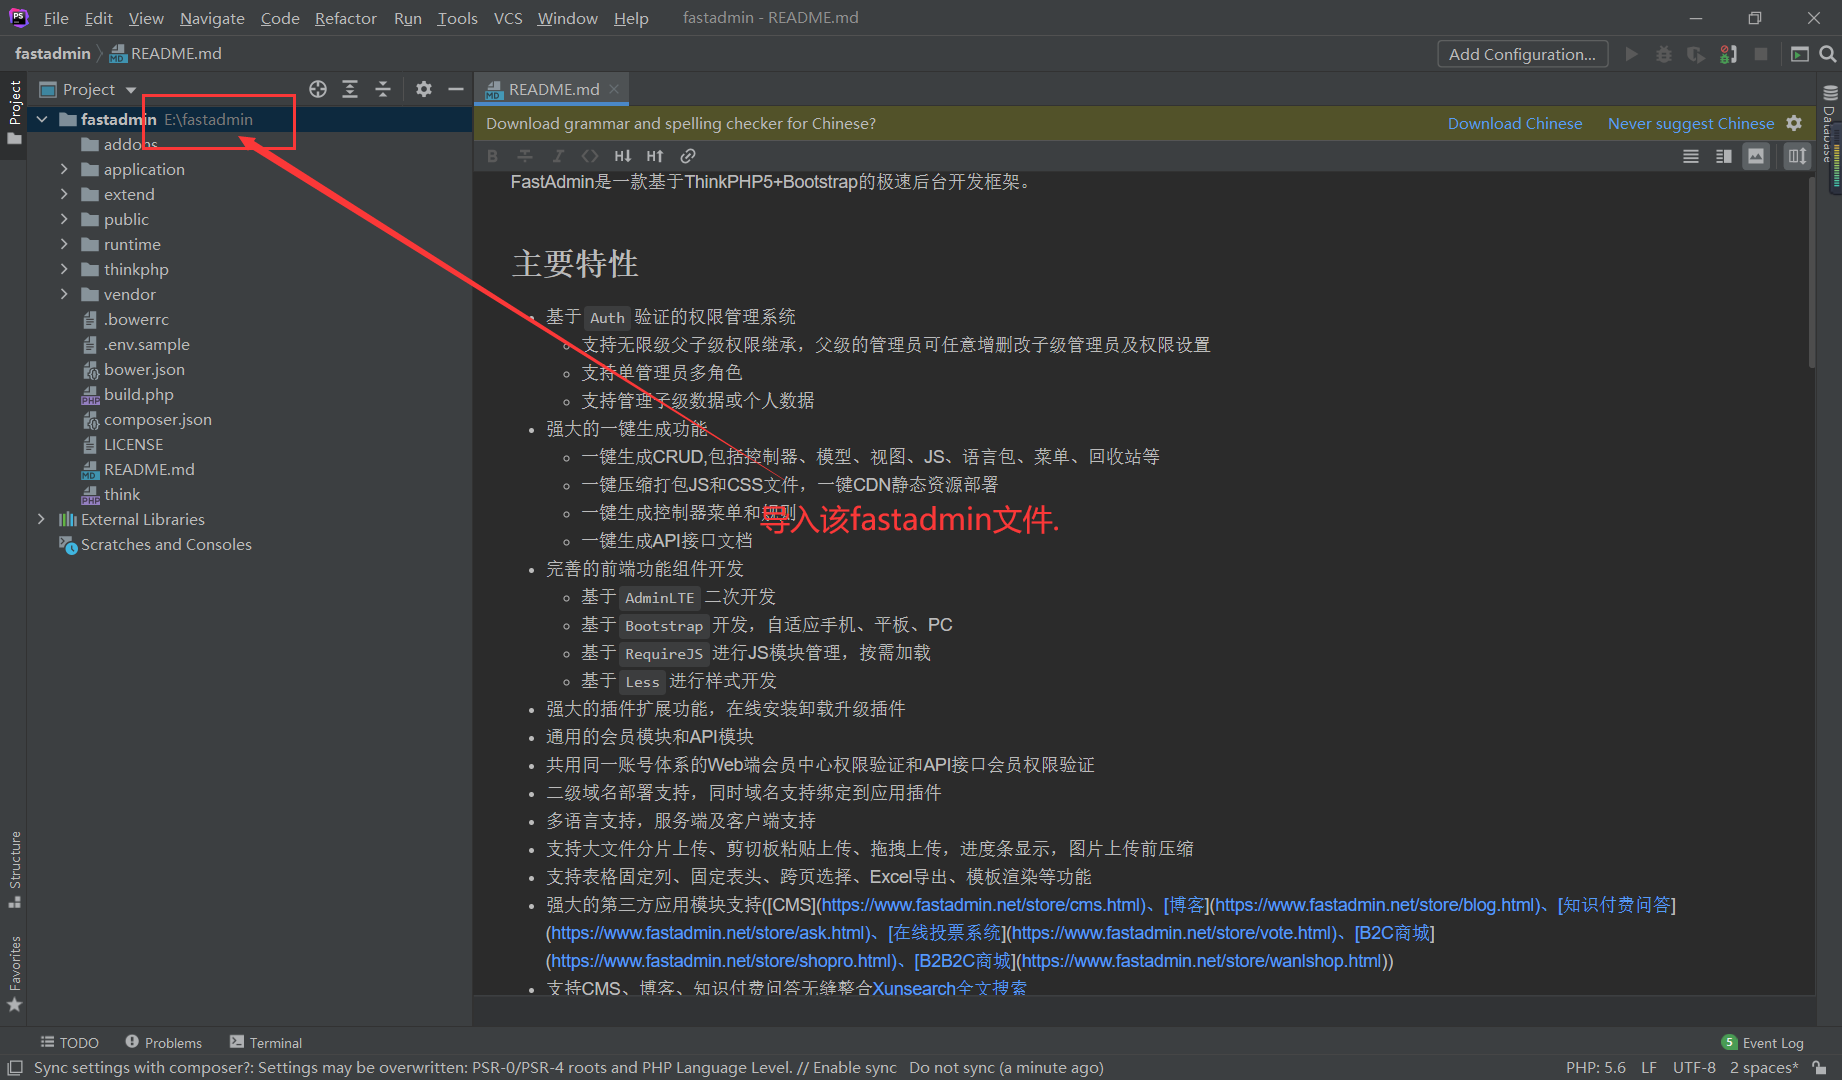This screenshot has height=1080, width=1842.
Task: Open the File menu
Action: point(56,18)
